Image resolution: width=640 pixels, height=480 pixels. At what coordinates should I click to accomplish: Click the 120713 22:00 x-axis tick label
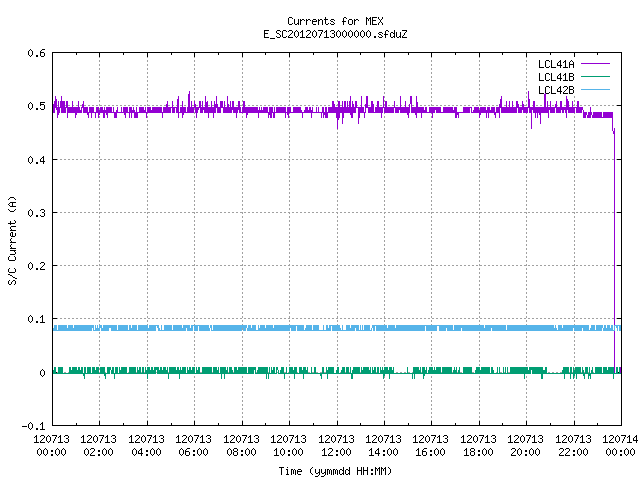(x=573, y=446)
